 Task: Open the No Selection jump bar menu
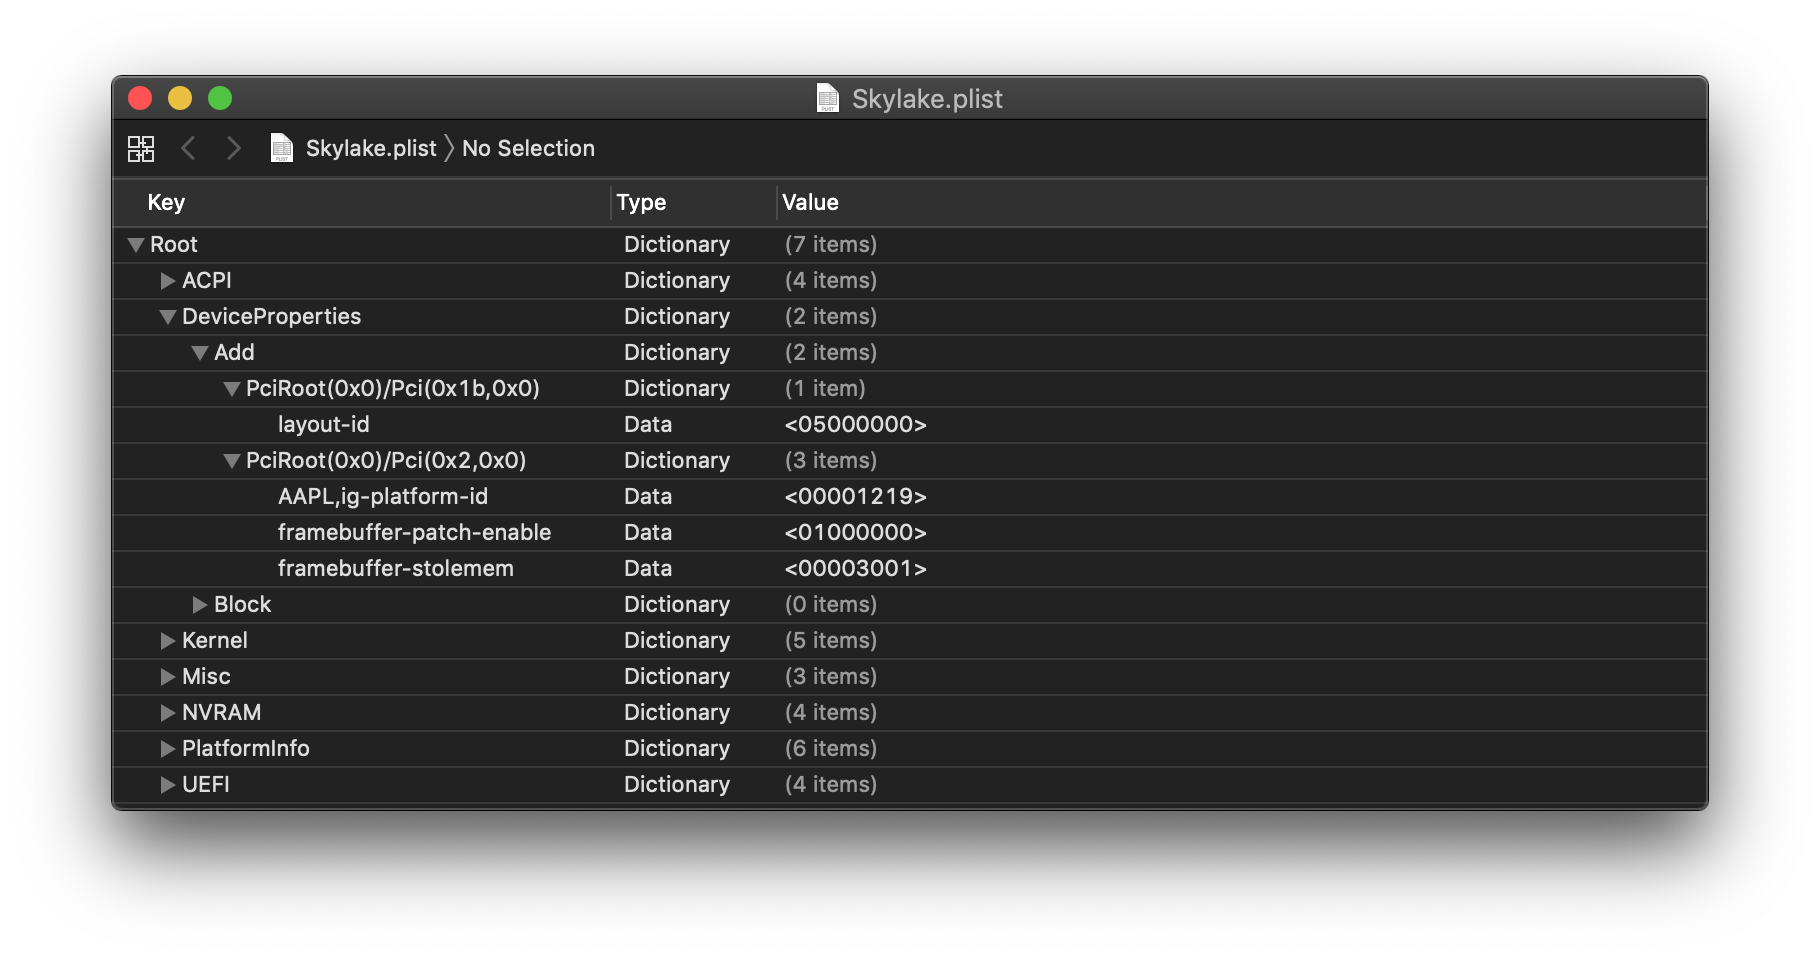528,148
